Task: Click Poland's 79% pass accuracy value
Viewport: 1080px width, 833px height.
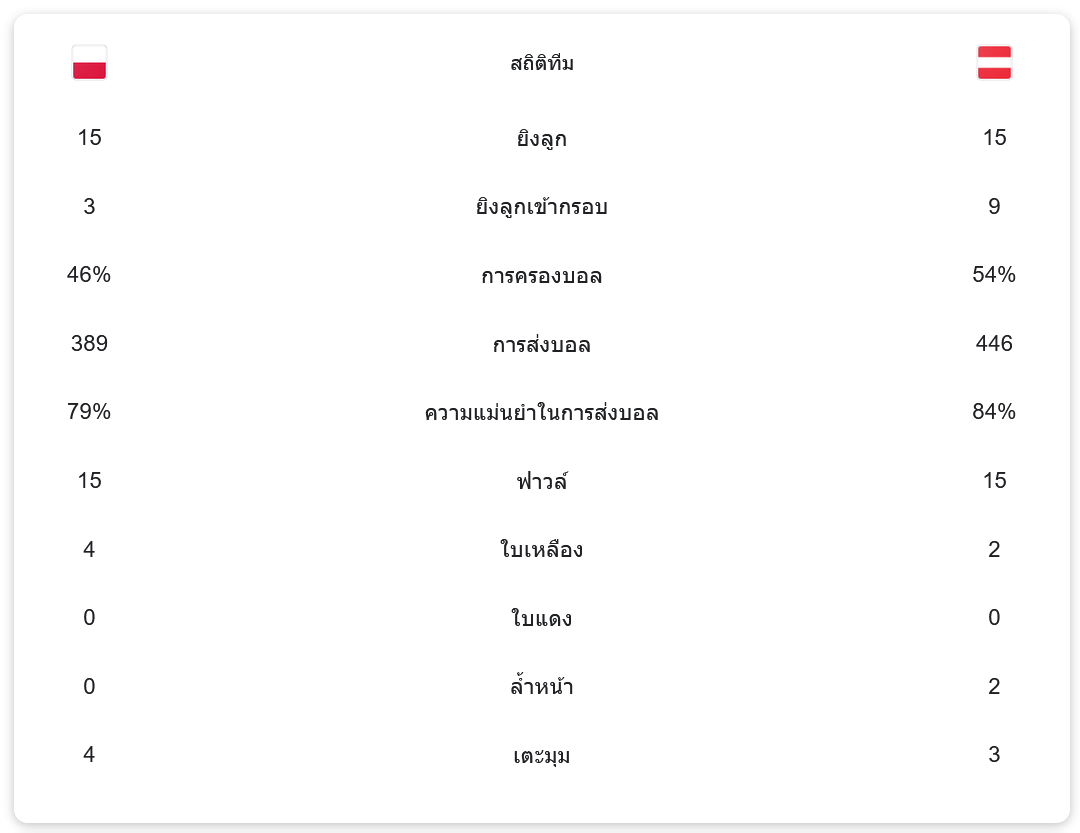Action: click(x=89, y=412)
